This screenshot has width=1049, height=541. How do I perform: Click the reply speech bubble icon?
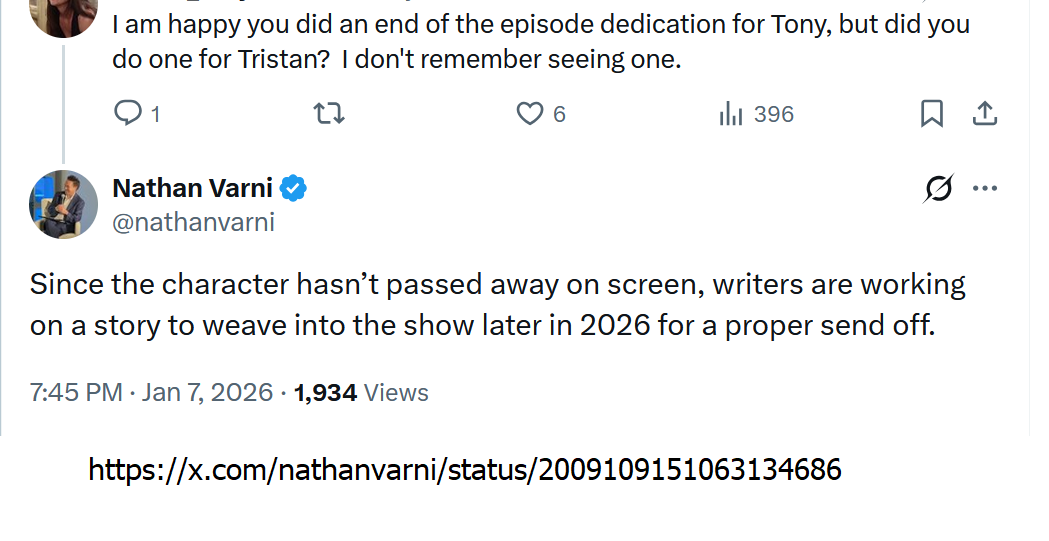[128, 114]
